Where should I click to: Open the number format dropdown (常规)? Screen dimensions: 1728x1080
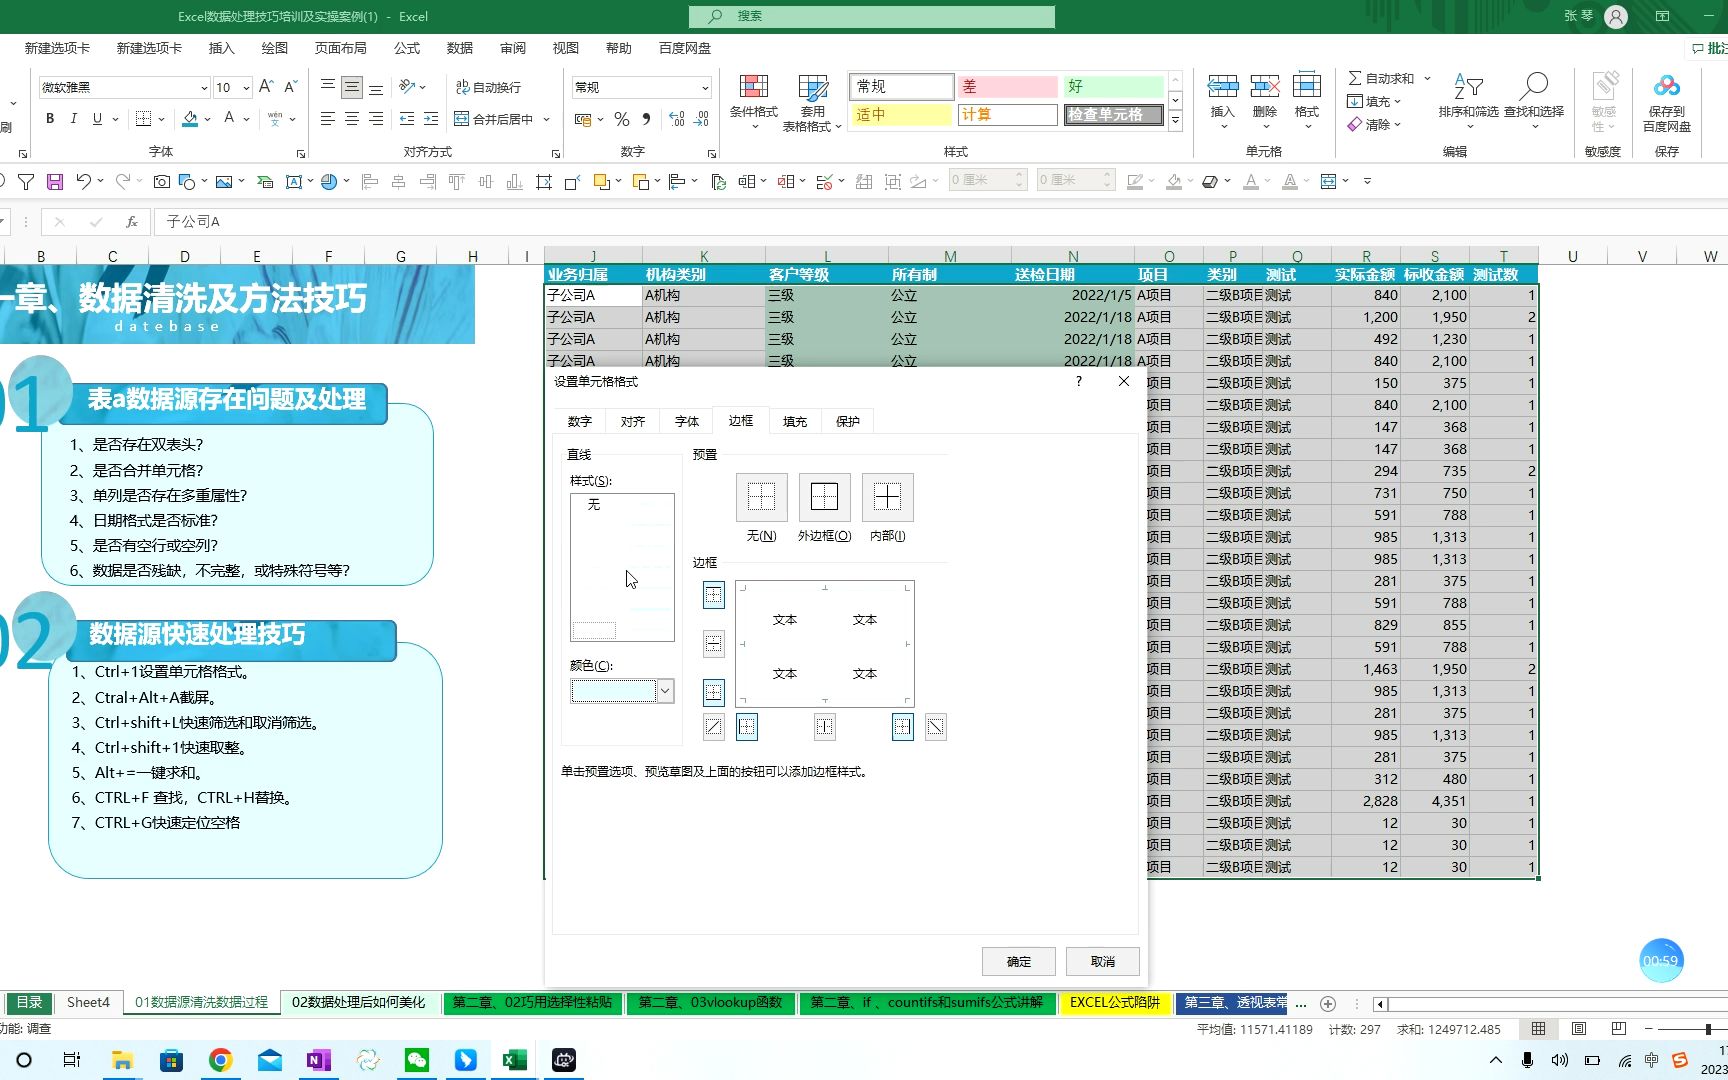(705, 88)
